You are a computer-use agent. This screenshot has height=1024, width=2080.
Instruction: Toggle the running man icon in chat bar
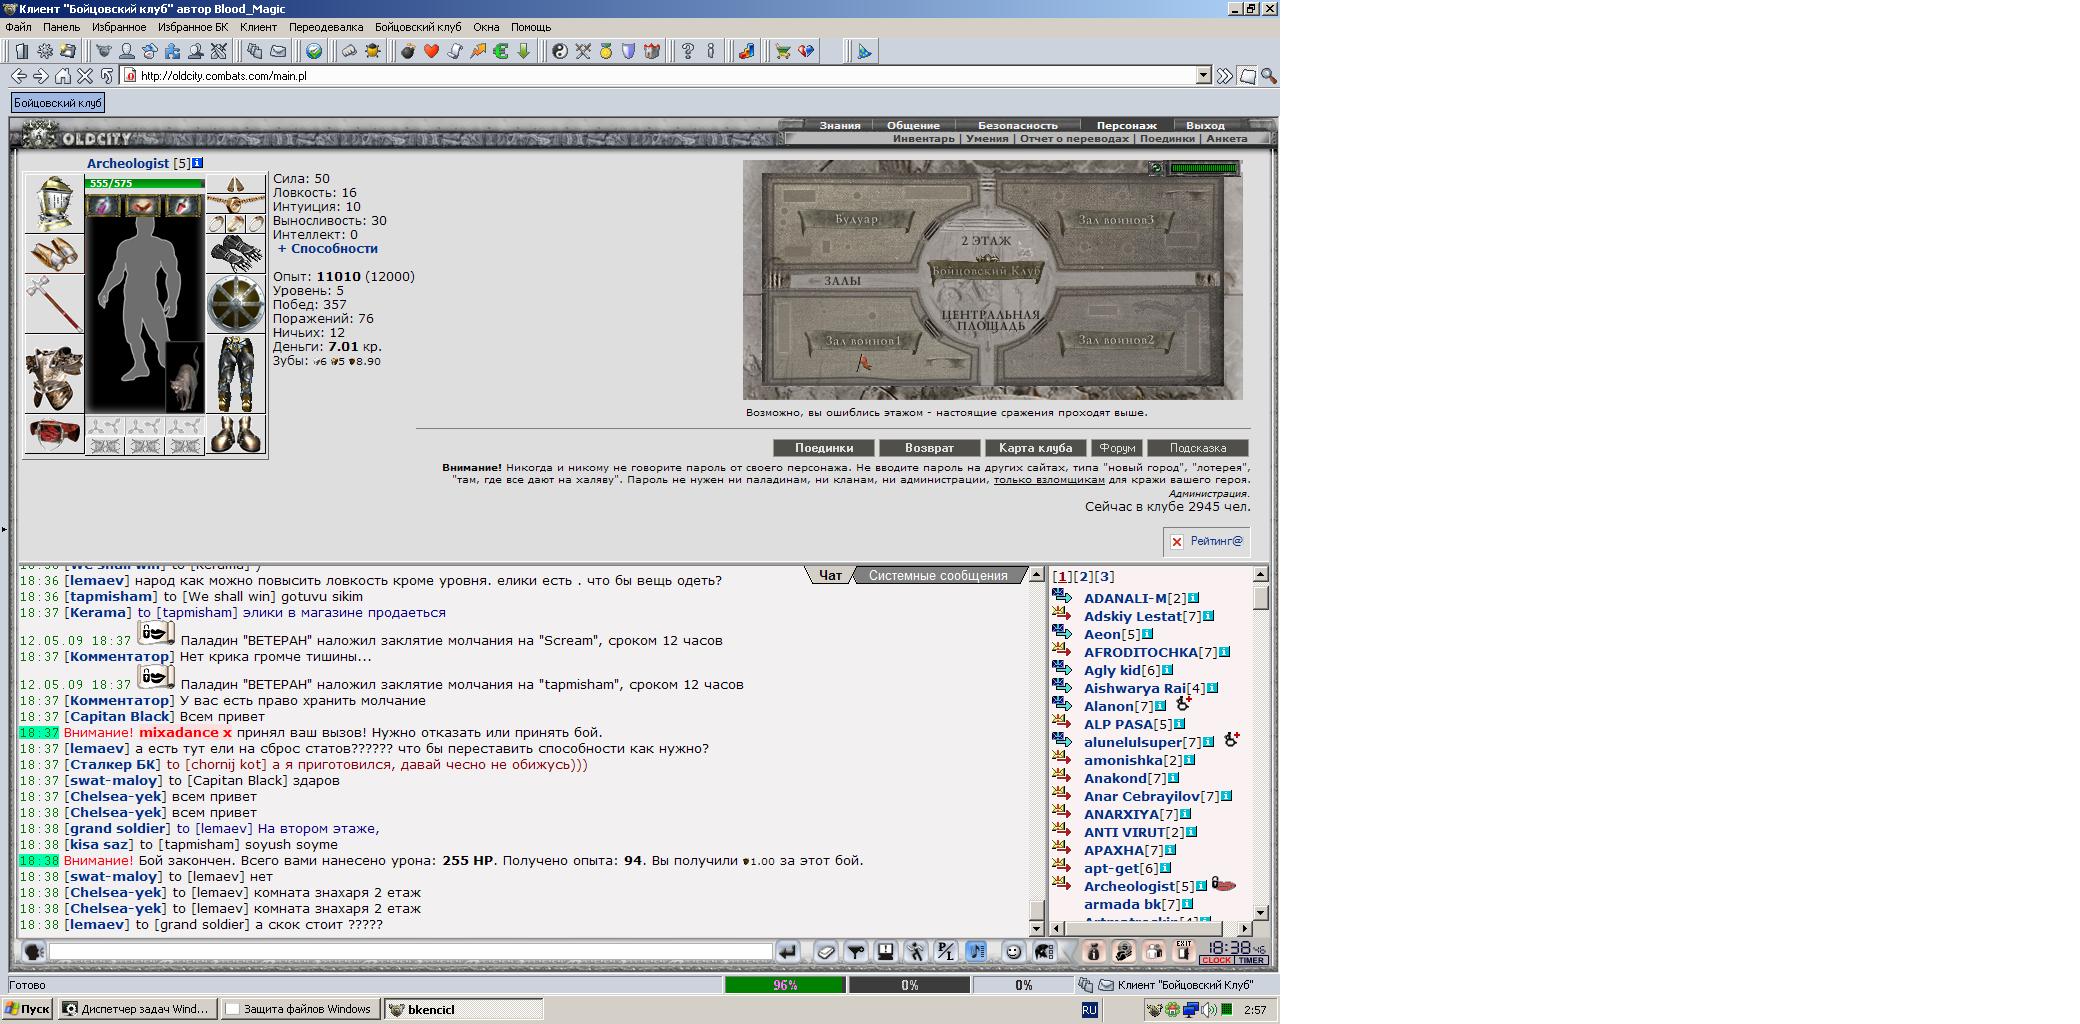[916, 952]
